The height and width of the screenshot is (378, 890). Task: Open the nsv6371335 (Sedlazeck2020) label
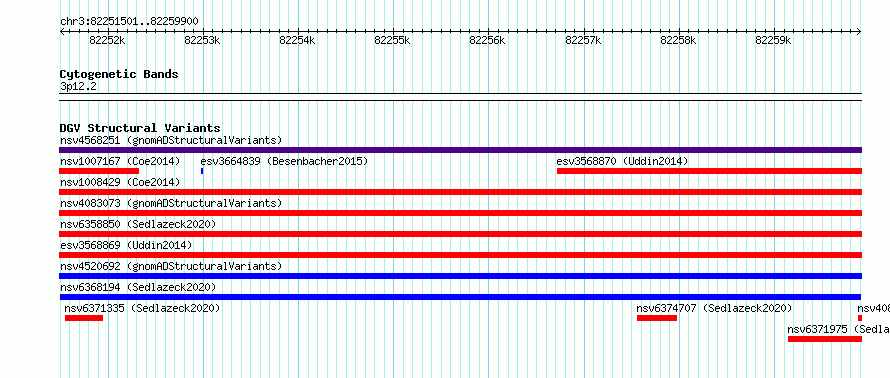pyautogui.click(x=142, y=308)
